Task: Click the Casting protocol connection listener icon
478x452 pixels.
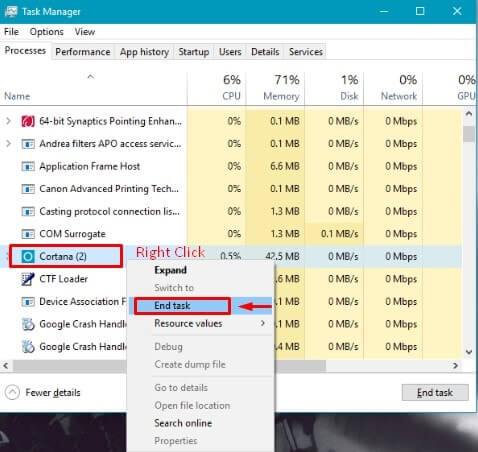Action: click(x=28, y=211)
